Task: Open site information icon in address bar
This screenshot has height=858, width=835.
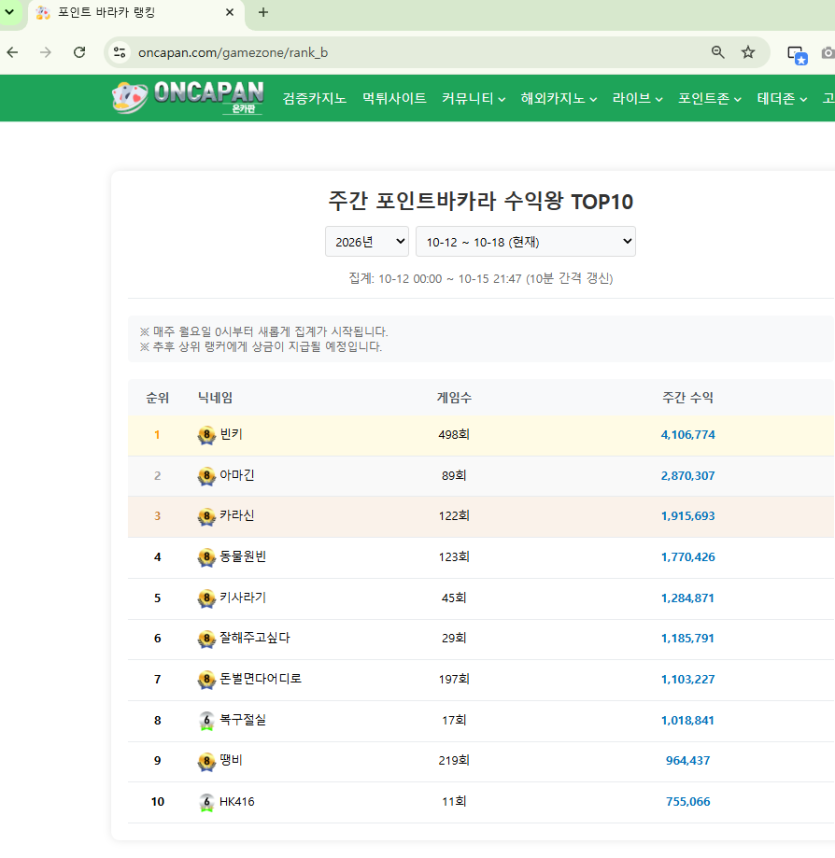Action: point(120,53)
